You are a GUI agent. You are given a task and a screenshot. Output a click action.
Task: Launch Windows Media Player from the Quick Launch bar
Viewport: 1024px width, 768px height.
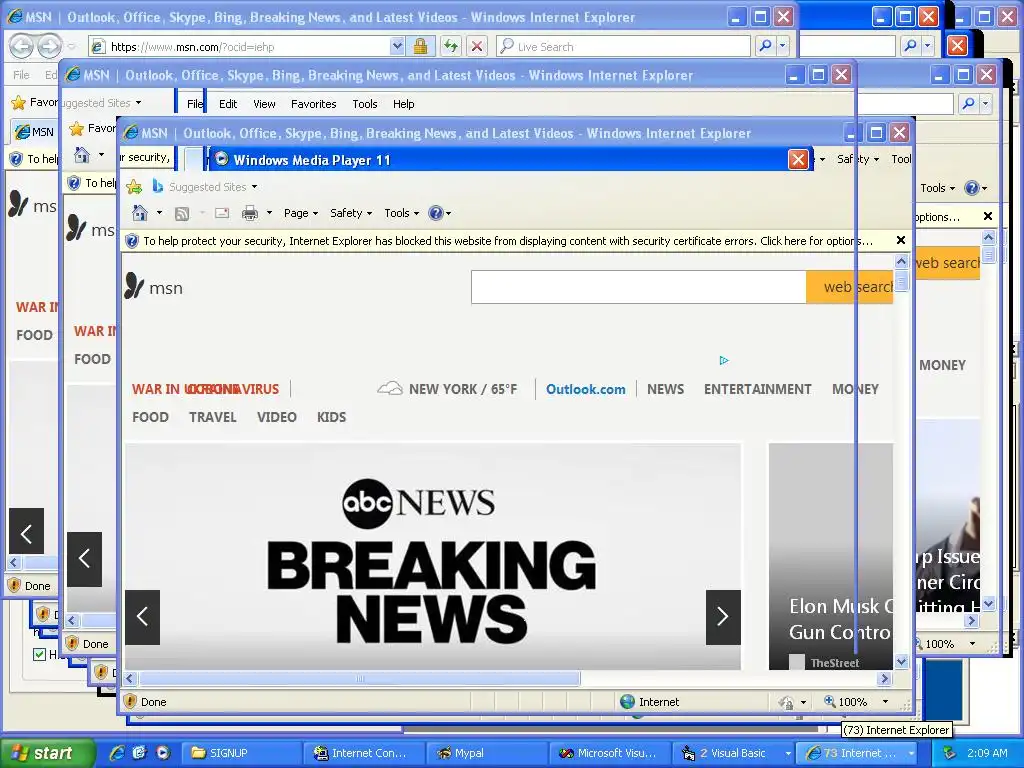click(163, 752)
